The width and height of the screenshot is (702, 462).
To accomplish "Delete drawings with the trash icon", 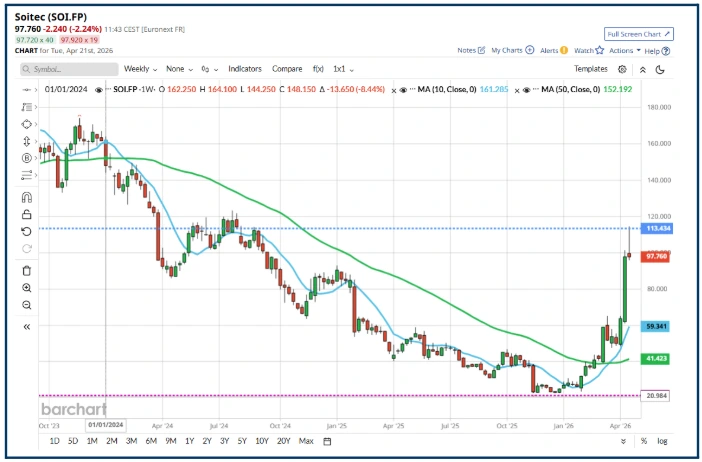I will (27, 271).
